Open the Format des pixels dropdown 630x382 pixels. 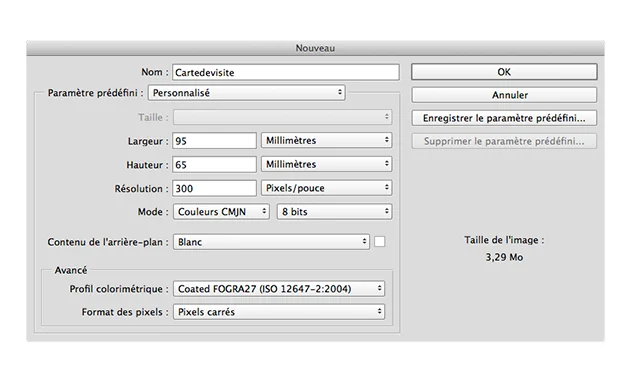[279, 312]
